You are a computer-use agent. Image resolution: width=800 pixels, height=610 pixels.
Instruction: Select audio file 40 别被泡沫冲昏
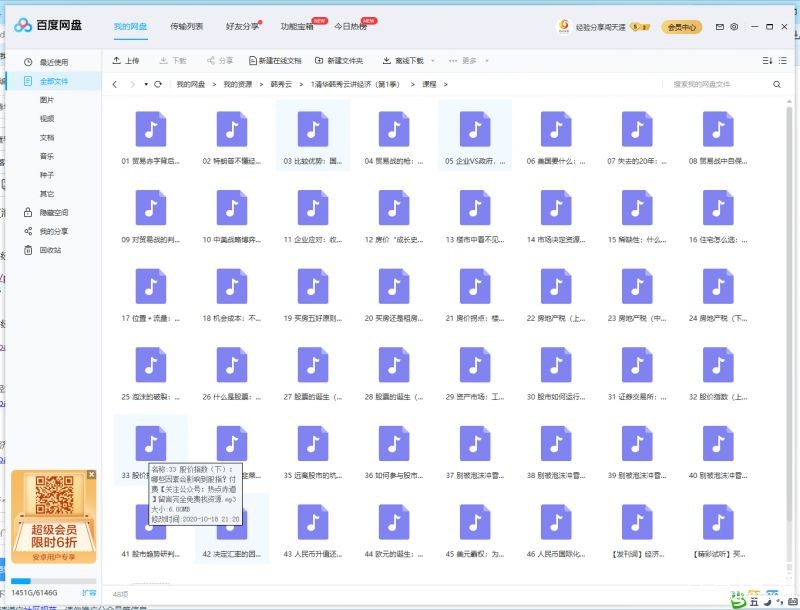[x=718, y=452]
